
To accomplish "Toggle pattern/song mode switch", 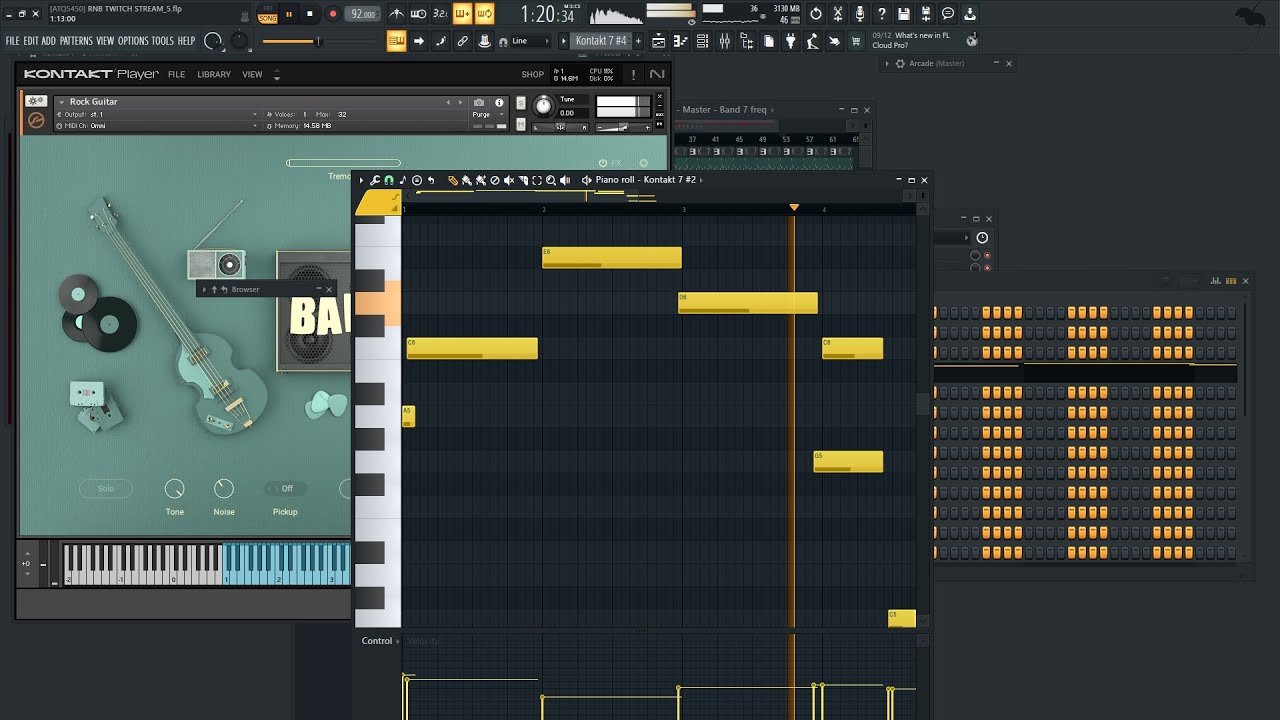I will pos(267,14).
